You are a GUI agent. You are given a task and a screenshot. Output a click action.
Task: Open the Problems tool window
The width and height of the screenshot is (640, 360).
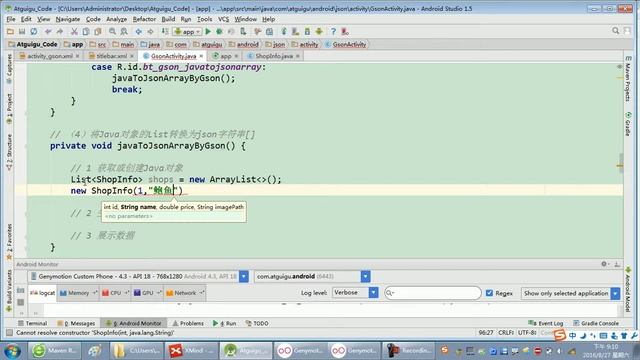point(188,323)
